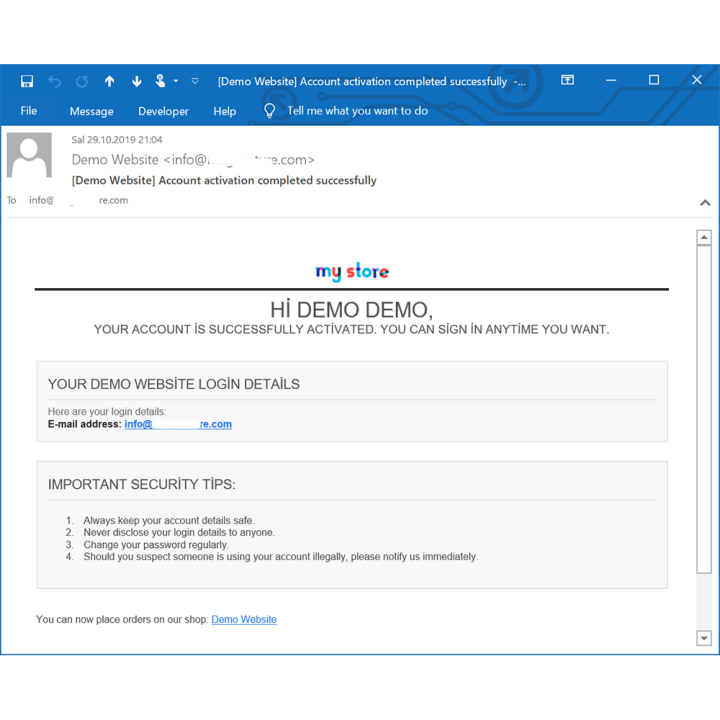
Task: Click the scroll down arrow
Action: coord(703,638)
